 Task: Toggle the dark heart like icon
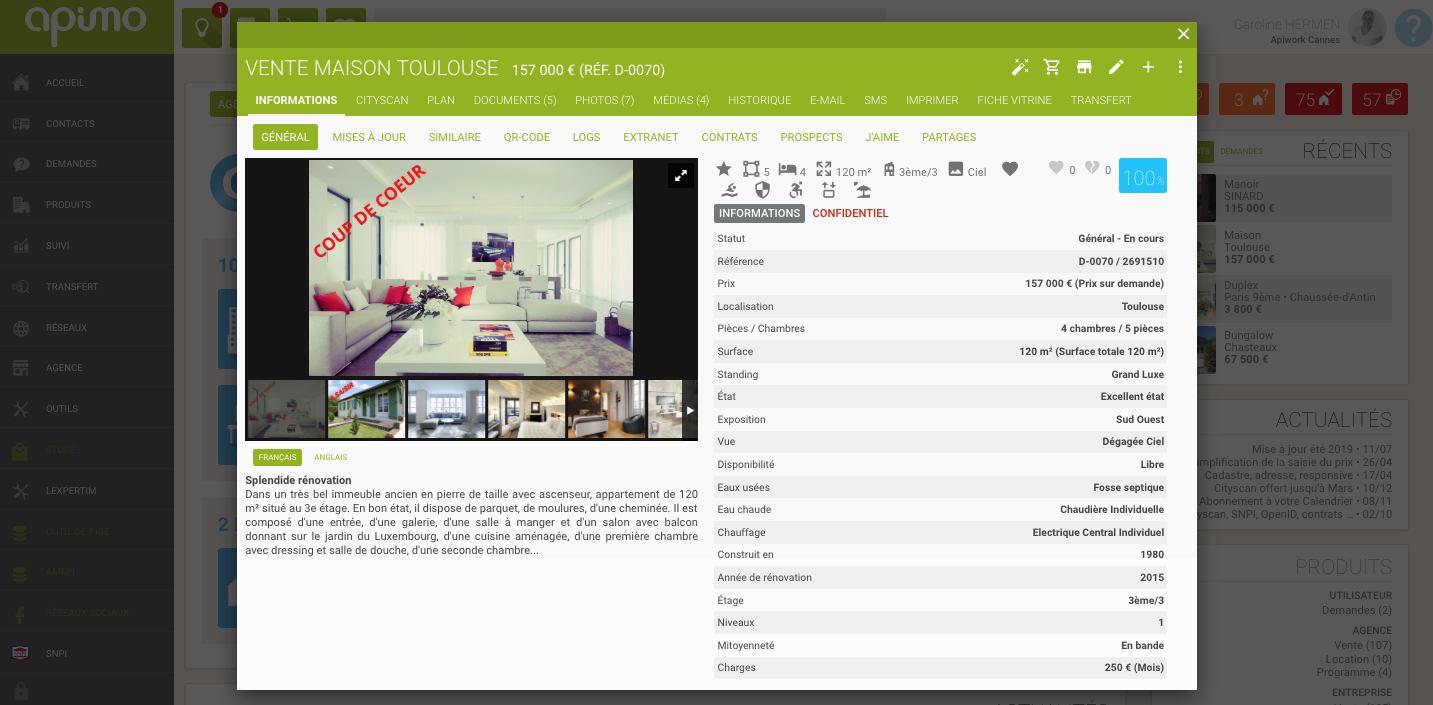pyautogui.click(x=1010, y=170)
